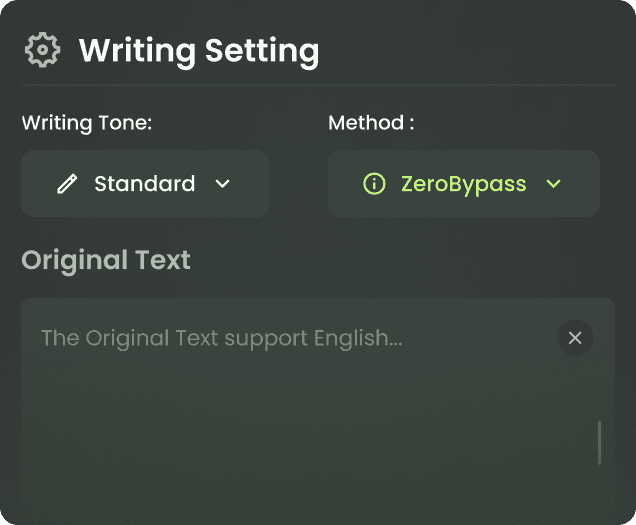
Task: Open the Standard writing tone dropdown
Action: click(145, 184)
